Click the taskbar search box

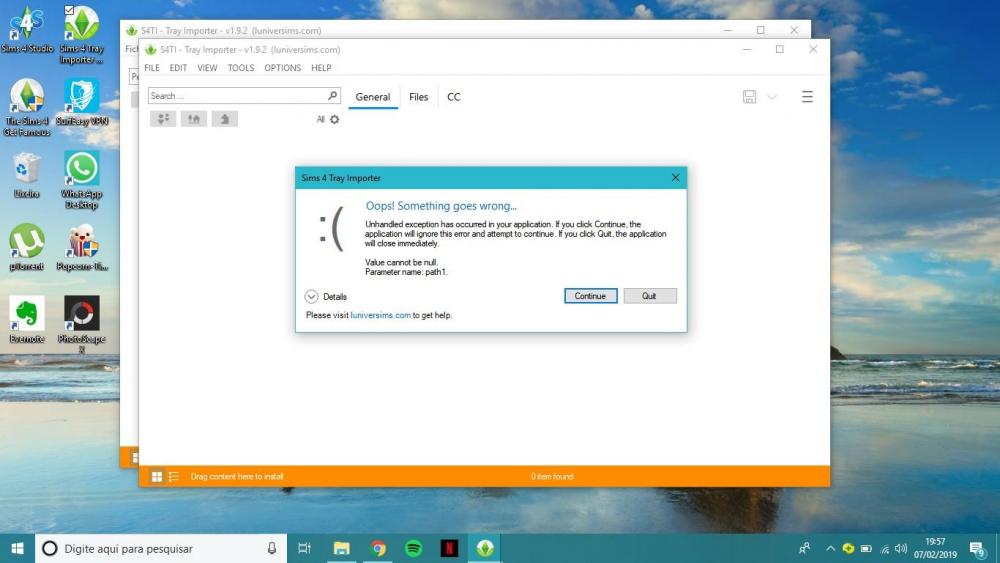click(161, 548)
